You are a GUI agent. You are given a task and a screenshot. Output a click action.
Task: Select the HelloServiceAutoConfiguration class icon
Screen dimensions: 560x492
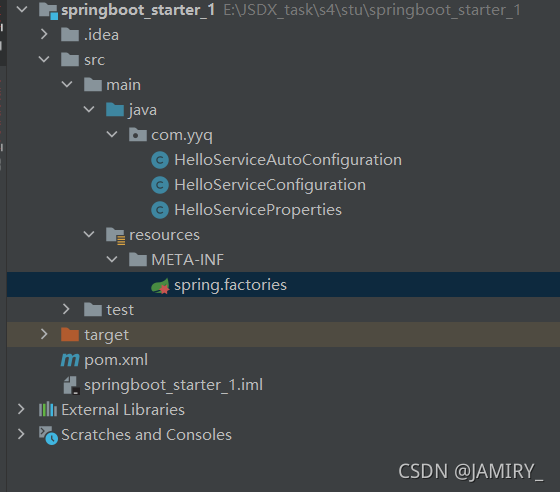coord(160,160)
